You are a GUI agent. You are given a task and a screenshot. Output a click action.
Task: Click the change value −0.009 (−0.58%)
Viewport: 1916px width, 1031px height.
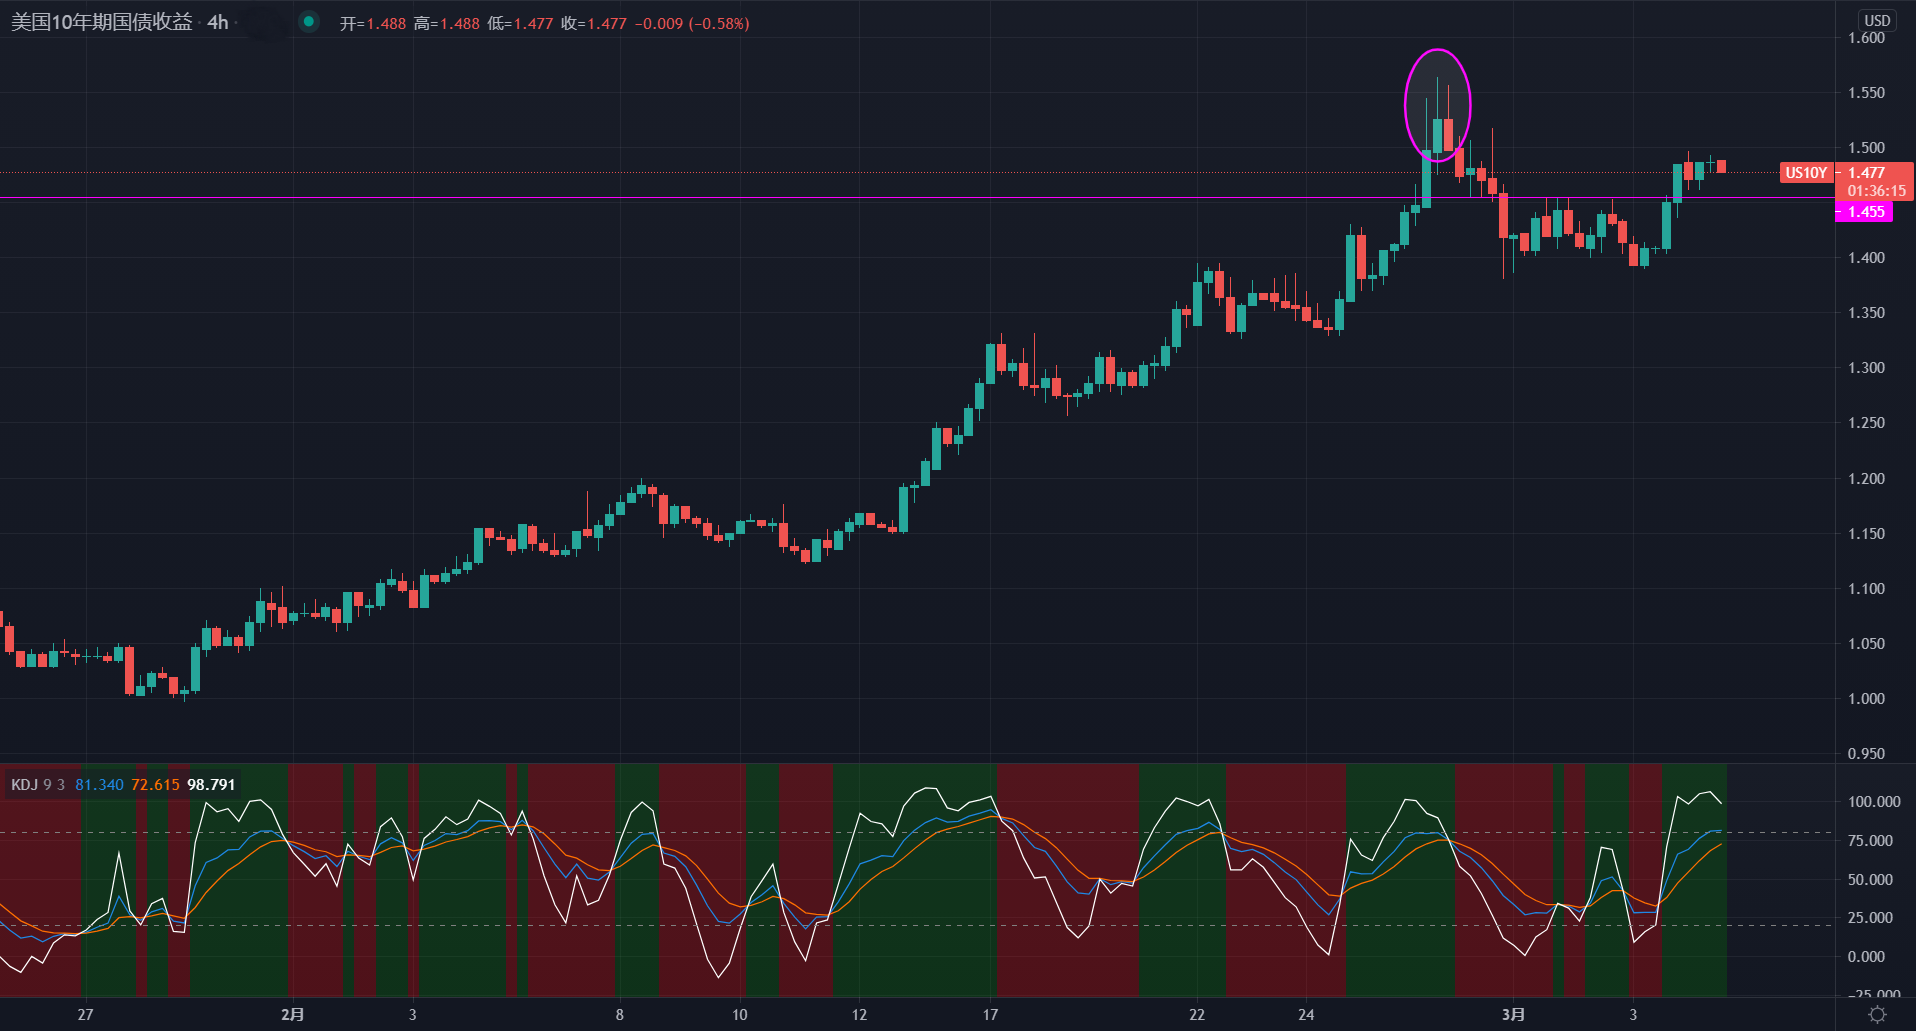click(x=692, y=23)
